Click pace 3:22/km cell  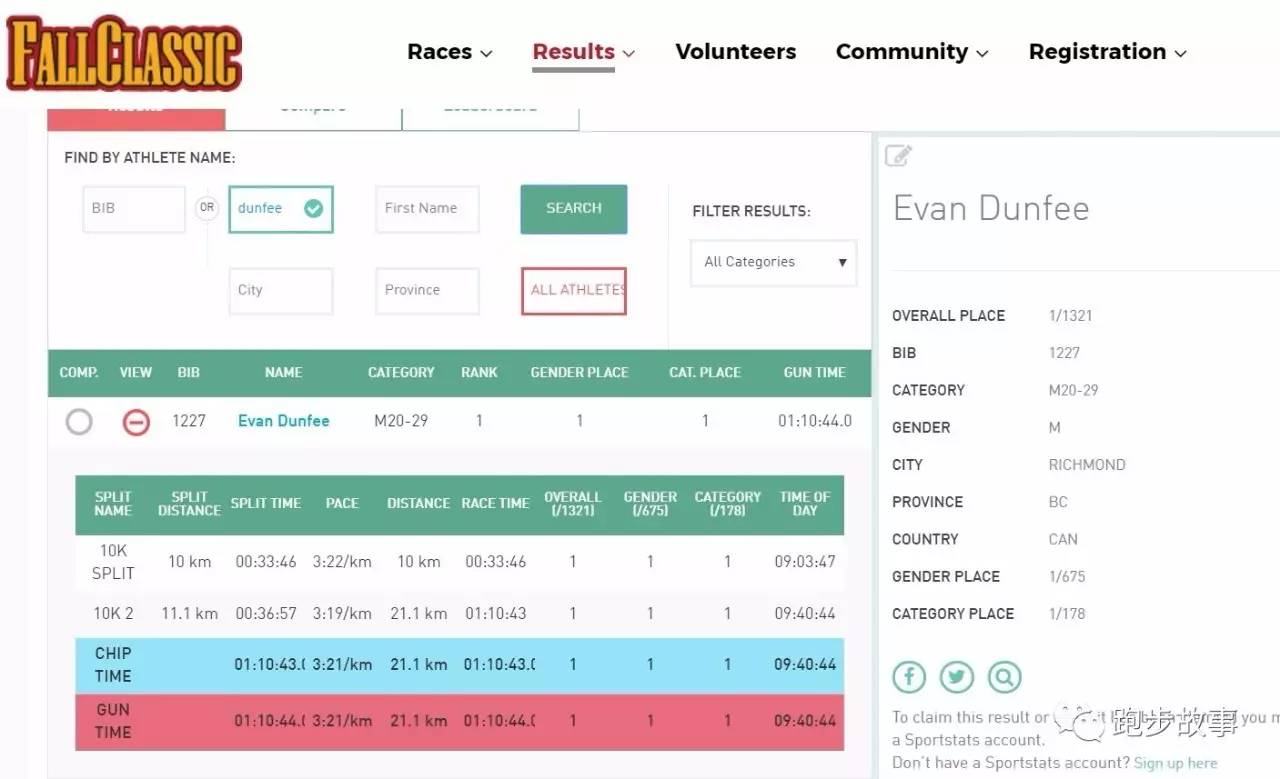coord(342,562)
